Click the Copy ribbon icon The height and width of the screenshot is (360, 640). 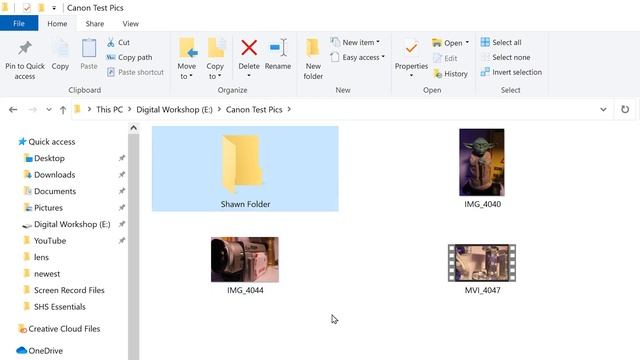60,49
